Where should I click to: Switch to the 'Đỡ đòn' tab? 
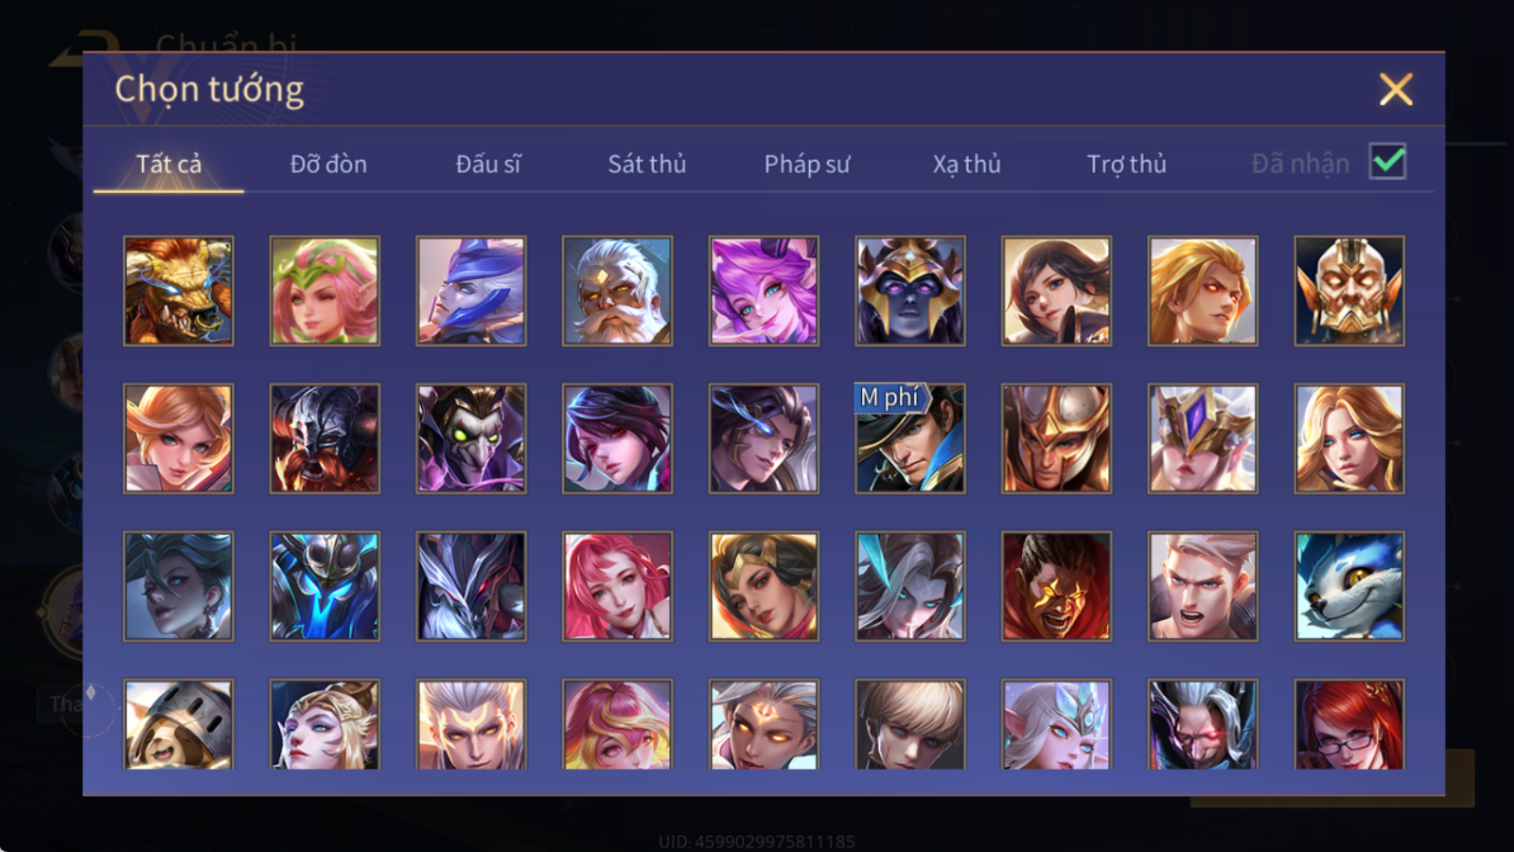pos(328,164)
